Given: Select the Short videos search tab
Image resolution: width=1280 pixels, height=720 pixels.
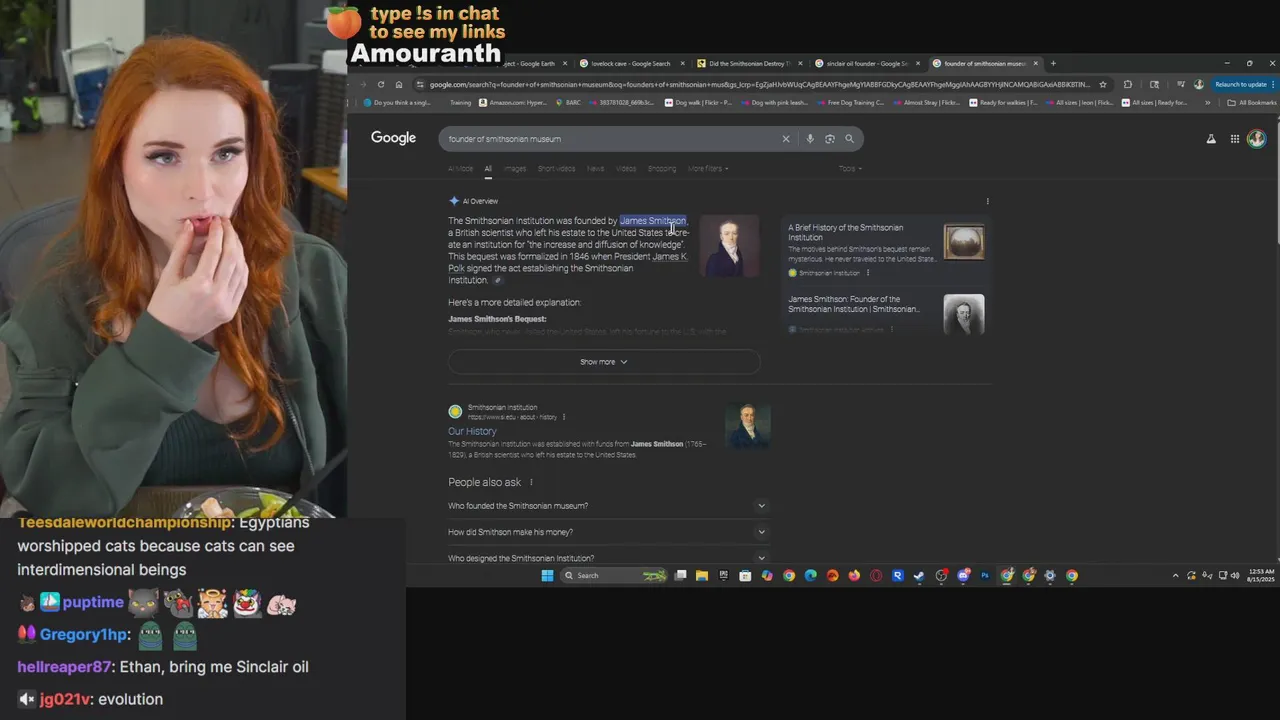Looking at the screenshot, I should (x=557, y=168).
